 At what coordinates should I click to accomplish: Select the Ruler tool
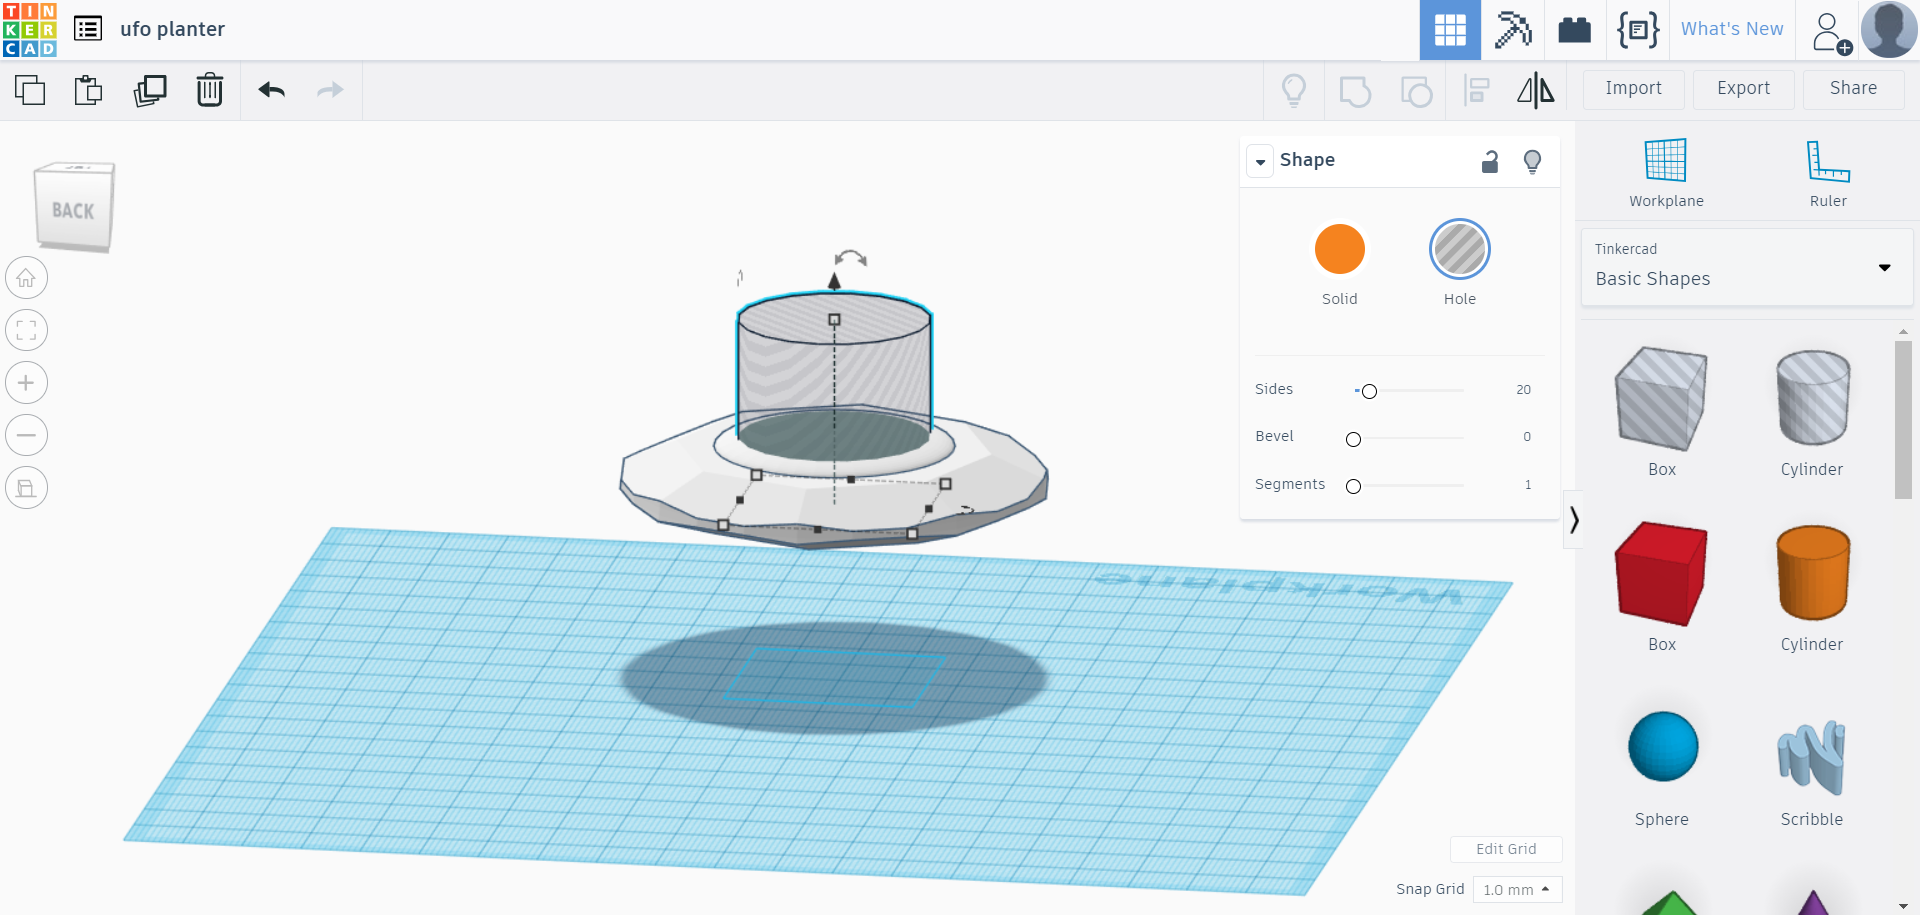coord(1828,173)
